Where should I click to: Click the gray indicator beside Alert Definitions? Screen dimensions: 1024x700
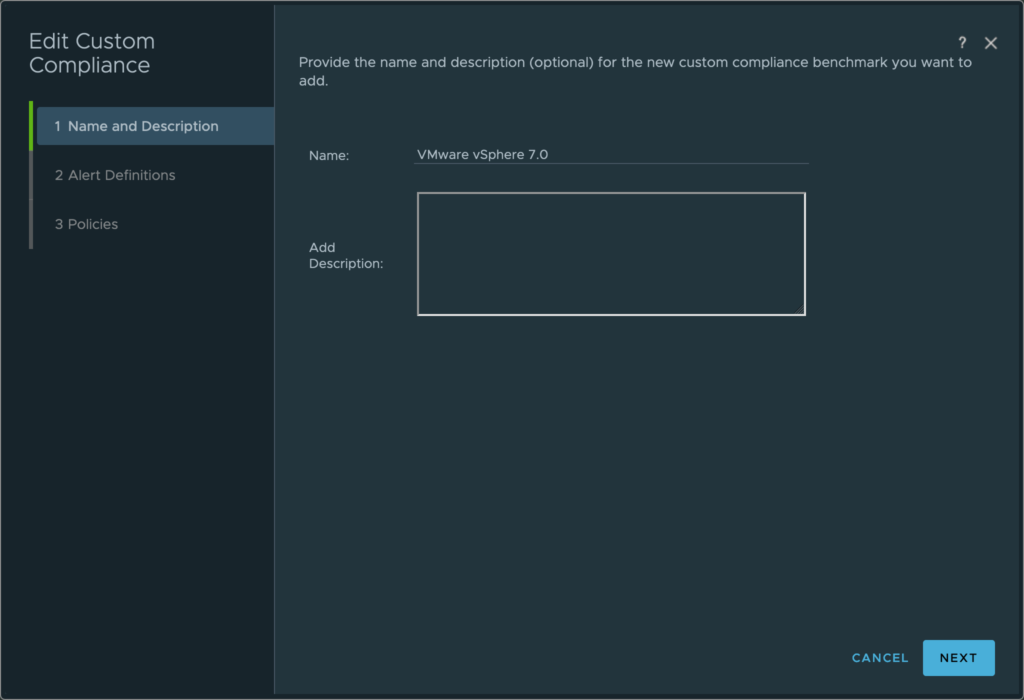click(x=31, y=175)
